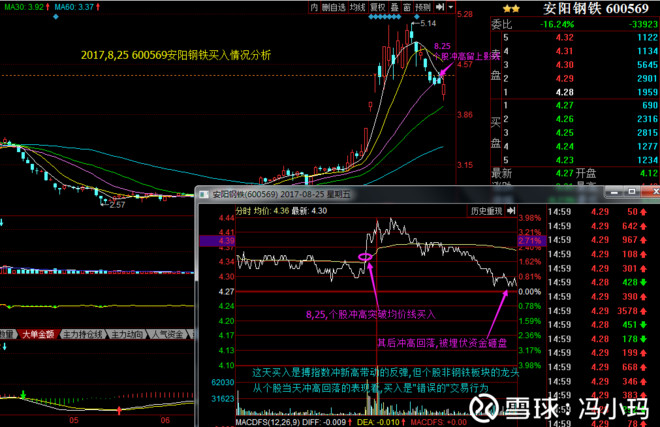Open the 复权 price adjustment option

378,7
